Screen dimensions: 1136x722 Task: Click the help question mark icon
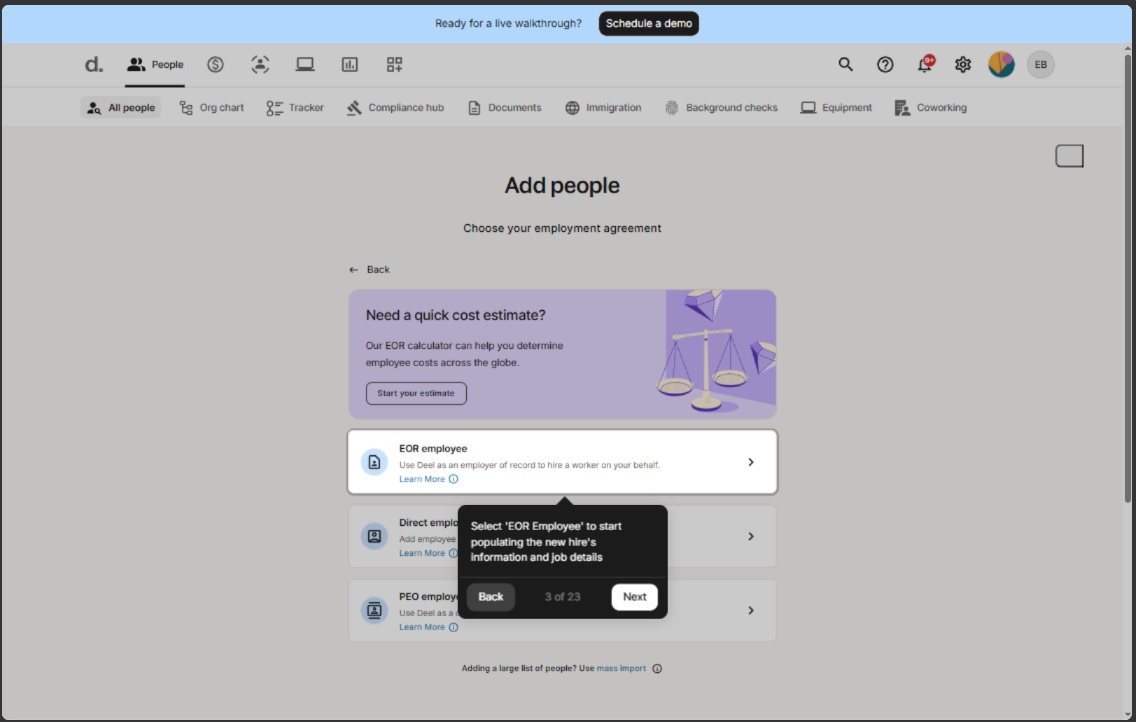885,65
